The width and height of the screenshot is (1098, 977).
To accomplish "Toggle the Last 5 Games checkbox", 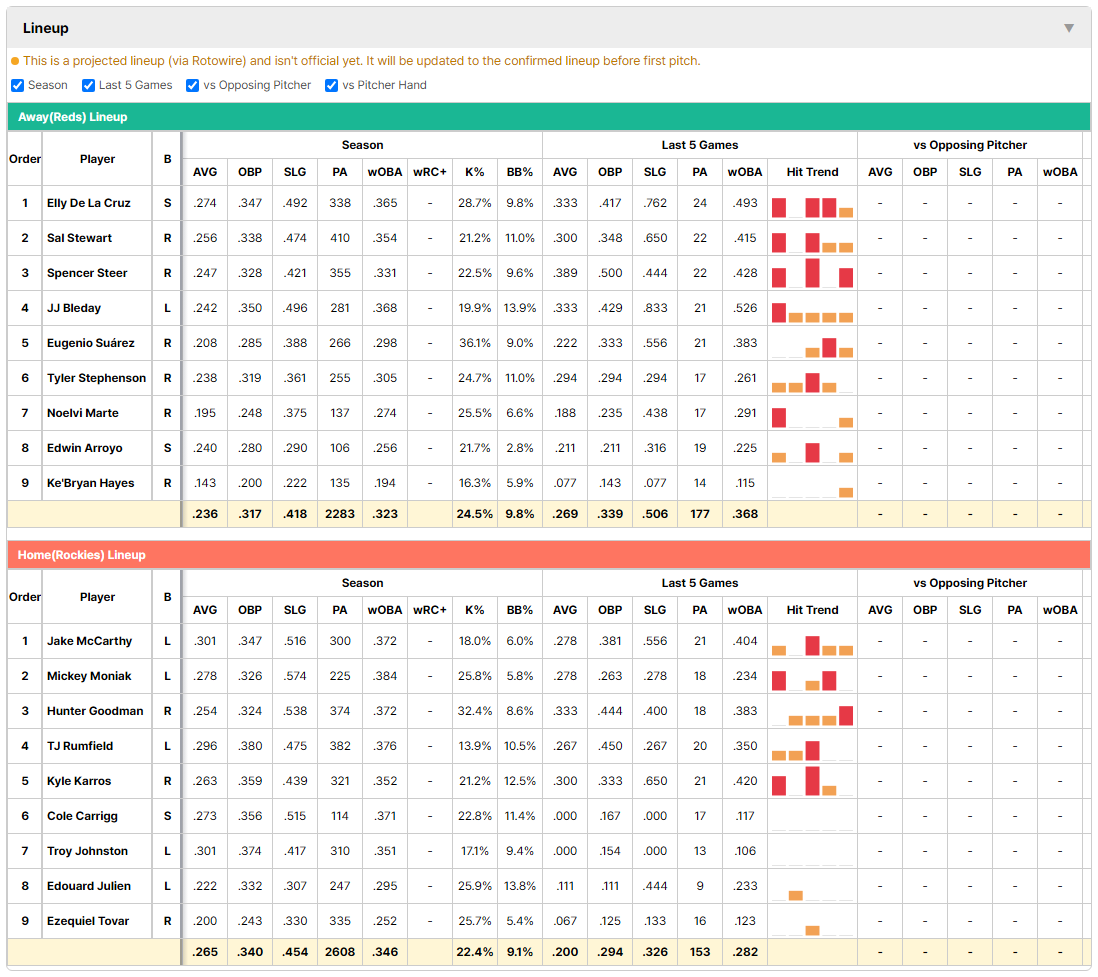I will (x=88, y=85).
